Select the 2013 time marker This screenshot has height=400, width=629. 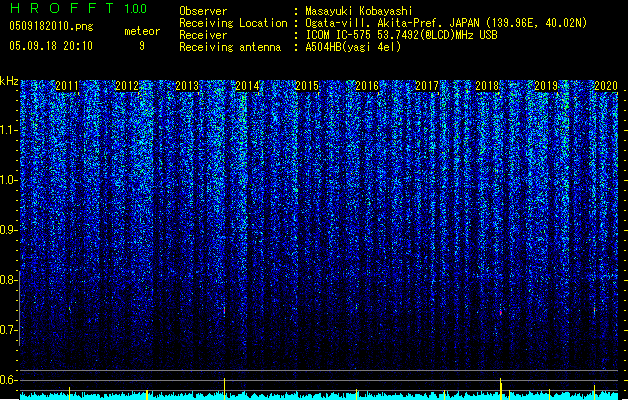(x=187, y=86)
